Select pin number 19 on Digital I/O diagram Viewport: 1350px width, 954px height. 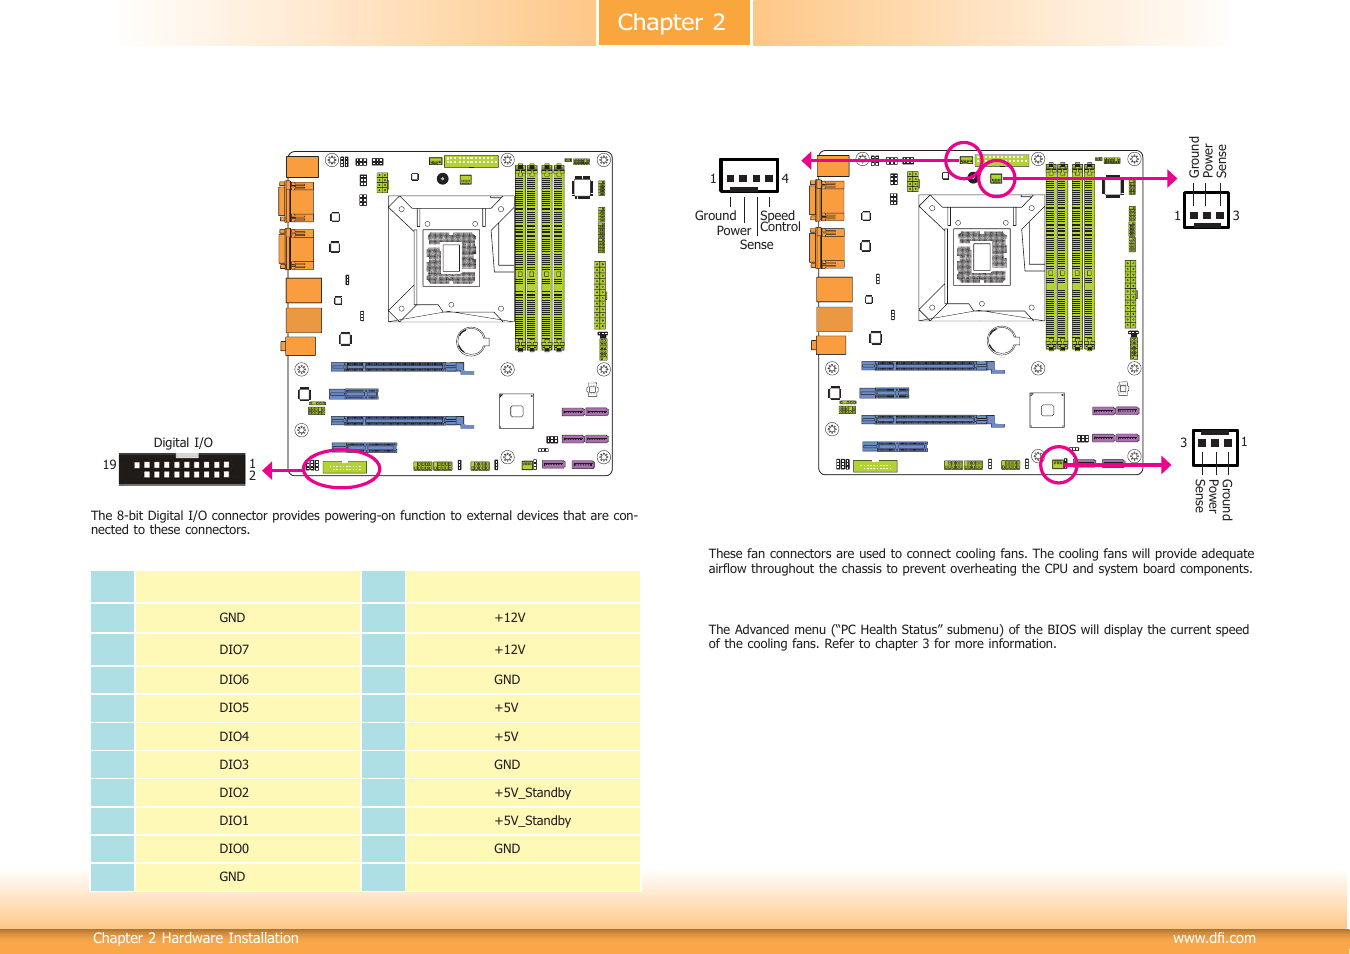click(110, 465)
